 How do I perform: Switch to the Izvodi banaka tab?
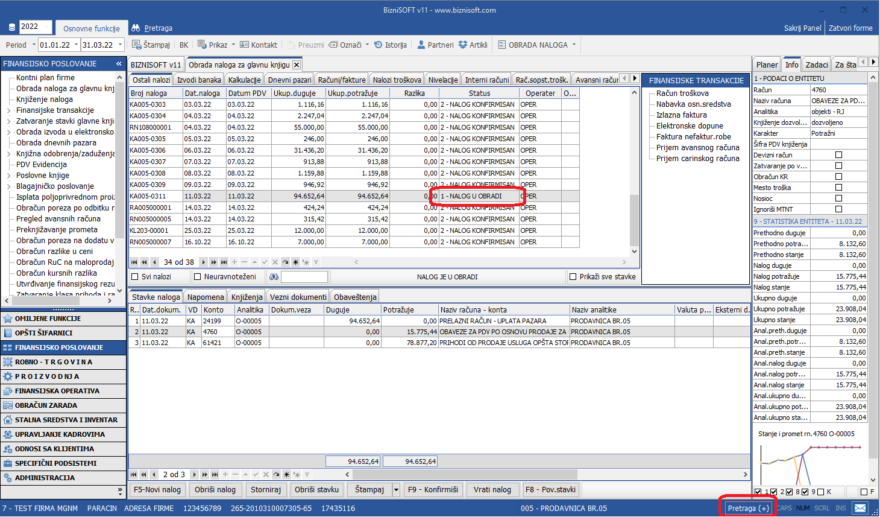pos(200,79)
